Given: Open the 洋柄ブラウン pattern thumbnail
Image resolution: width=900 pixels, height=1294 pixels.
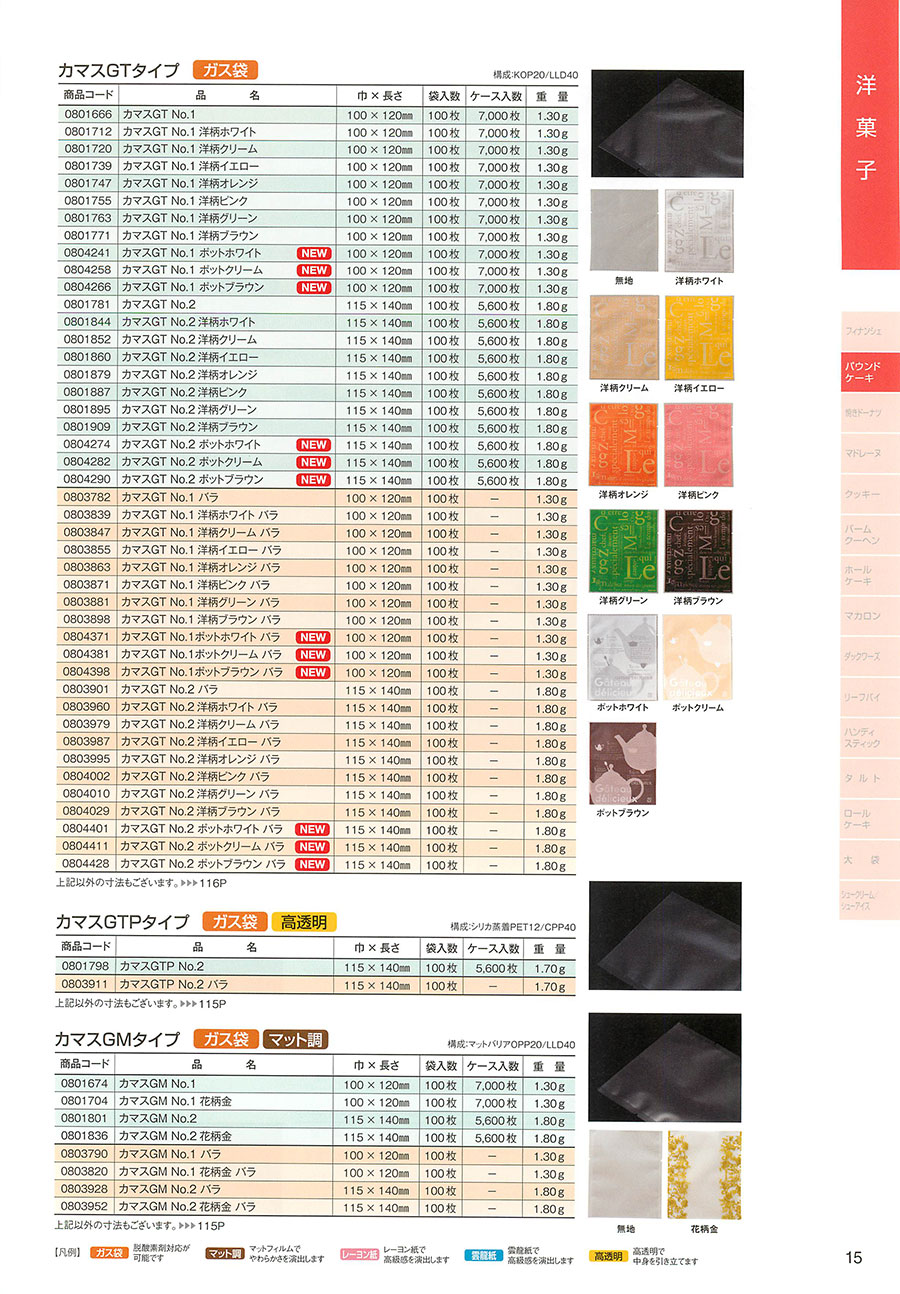Looking at the screenshot, I should point(698,550).
